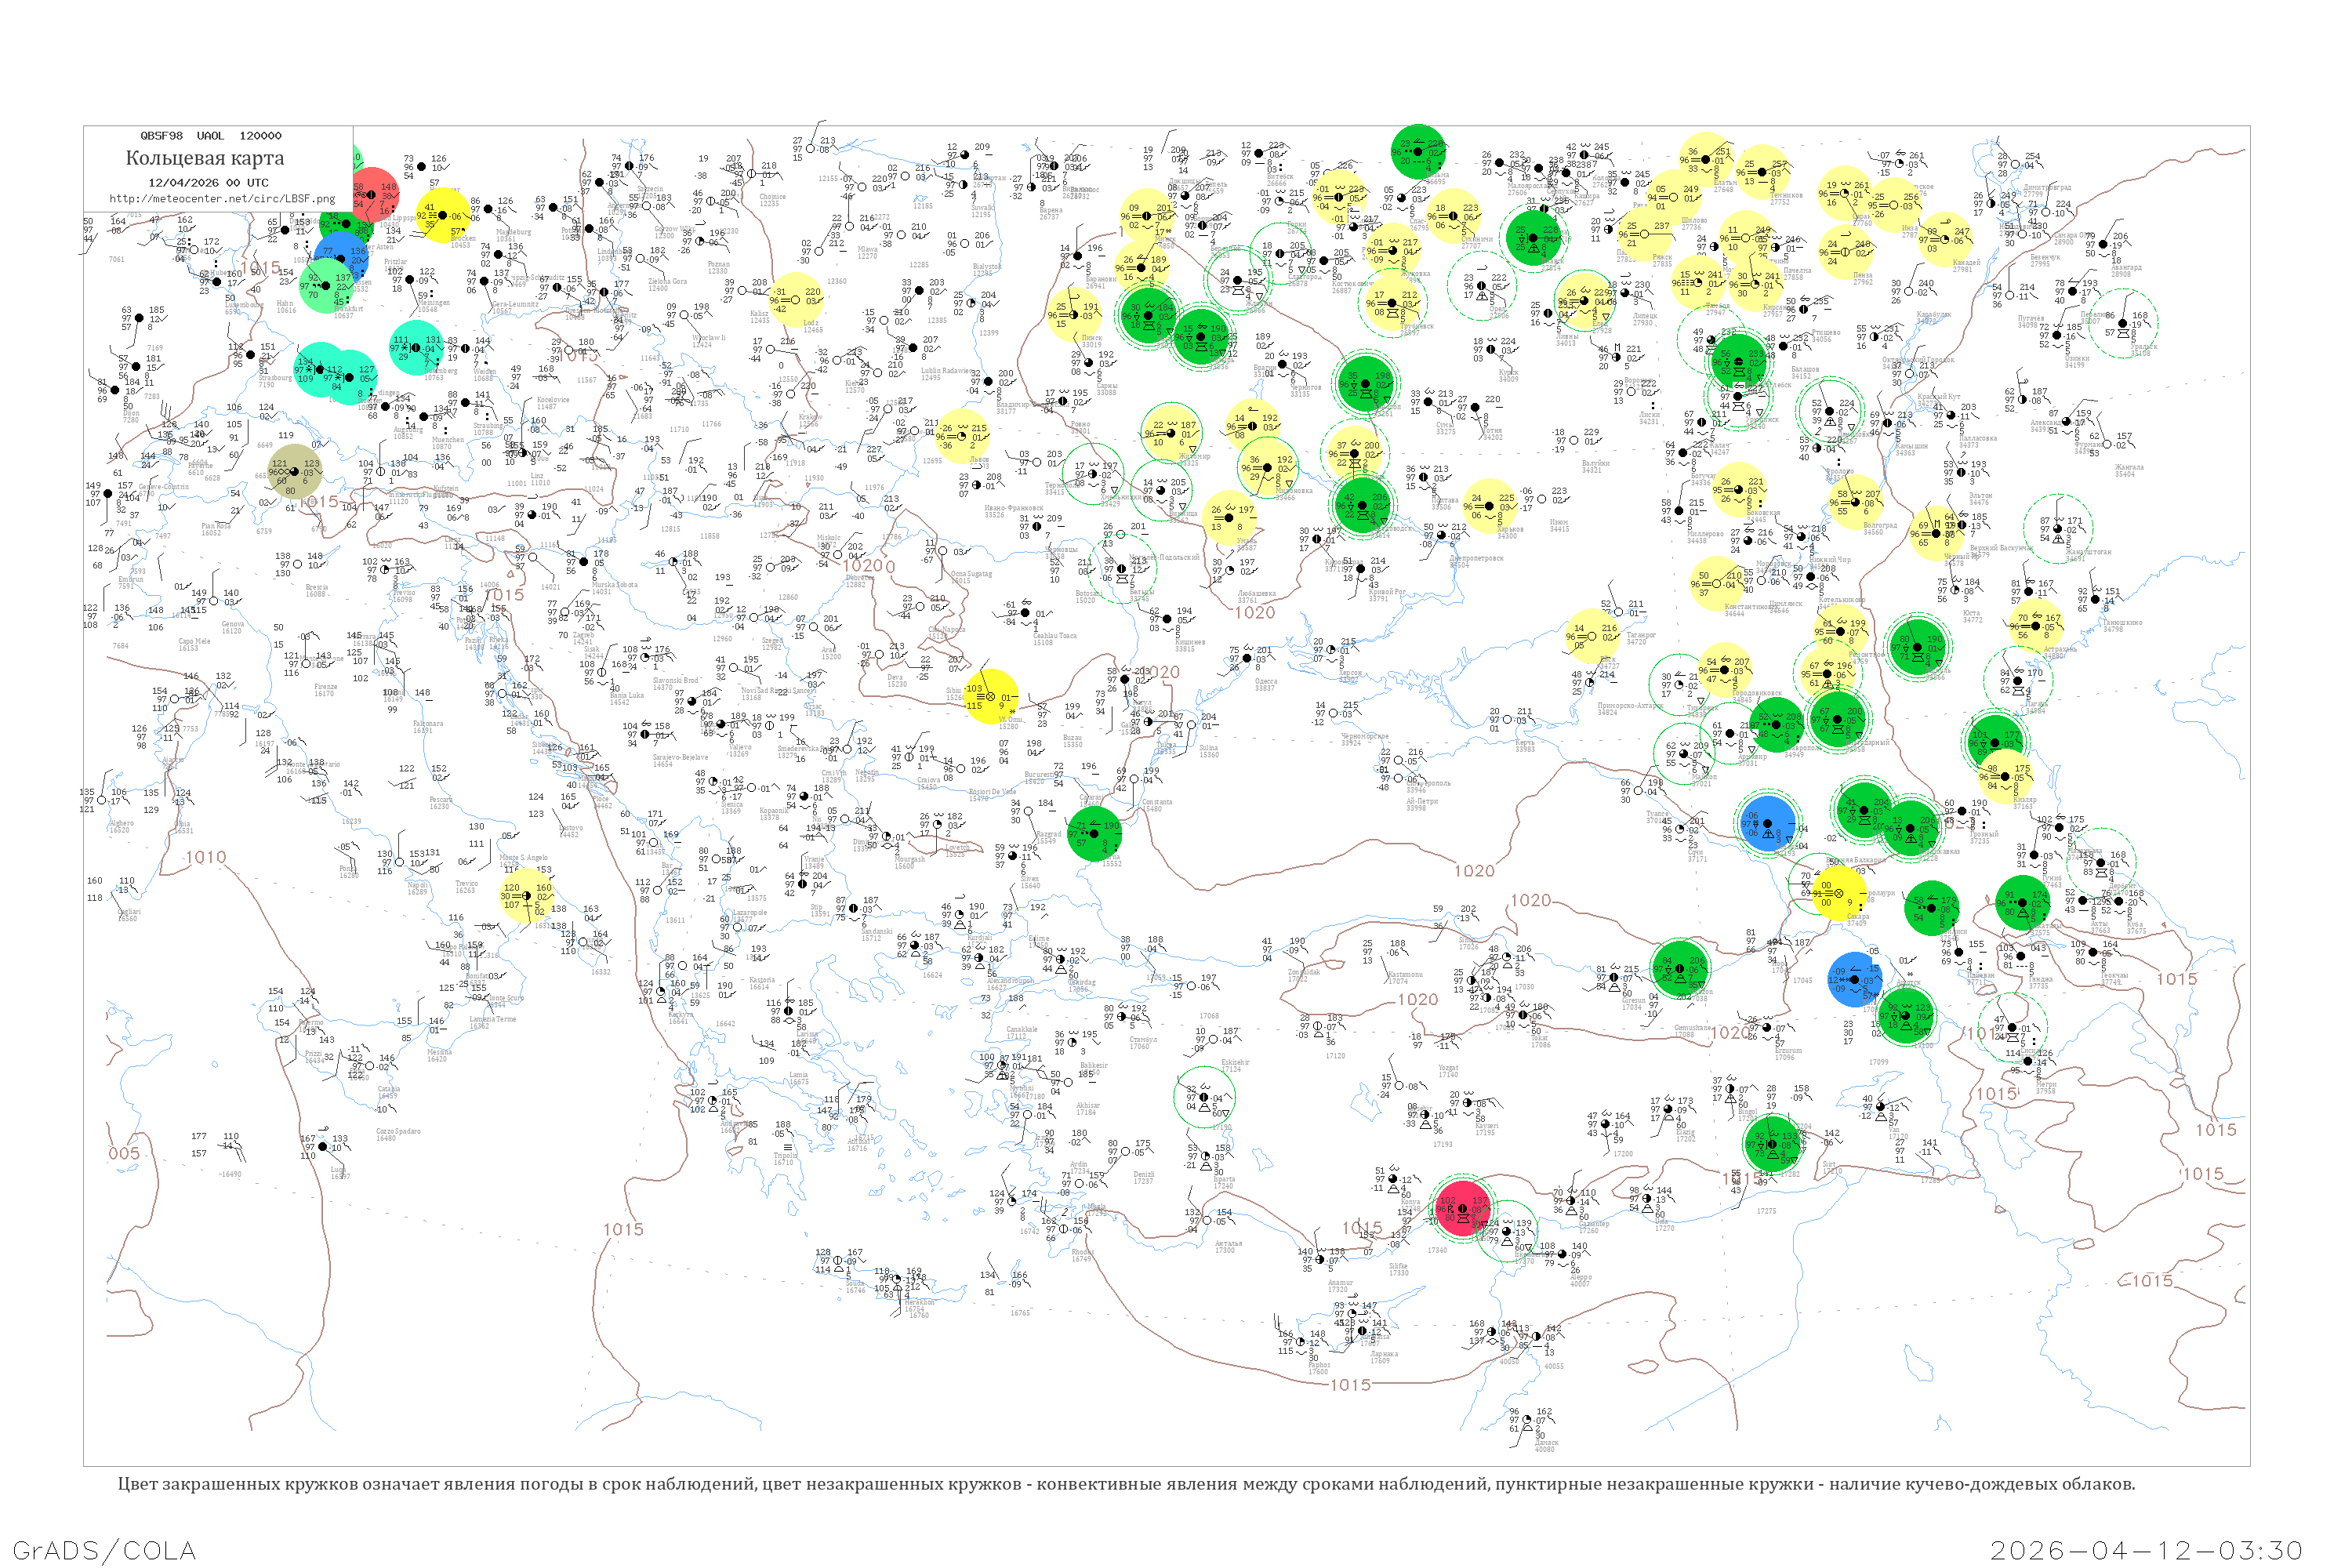
Task: Click the 10200 isobar label
Action: coord(869,565)
